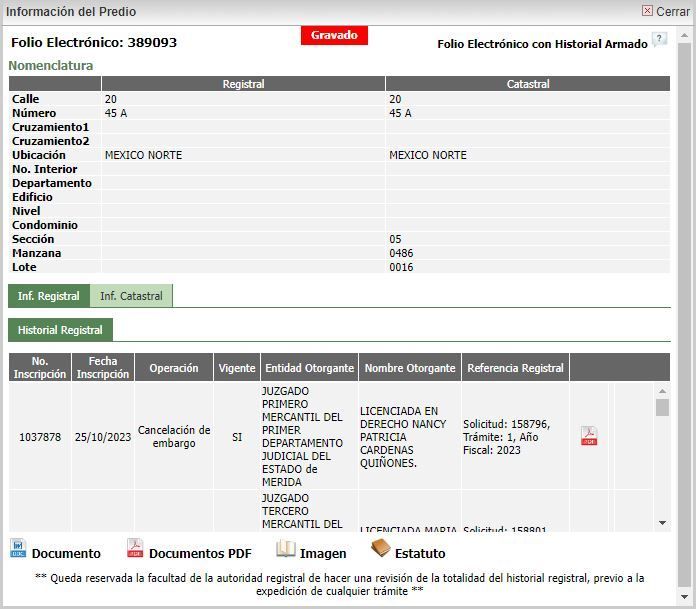This screenshot has width=696, height=609.
Task: Open PDF icon for inscription 1037878
Action: (589, 436)
